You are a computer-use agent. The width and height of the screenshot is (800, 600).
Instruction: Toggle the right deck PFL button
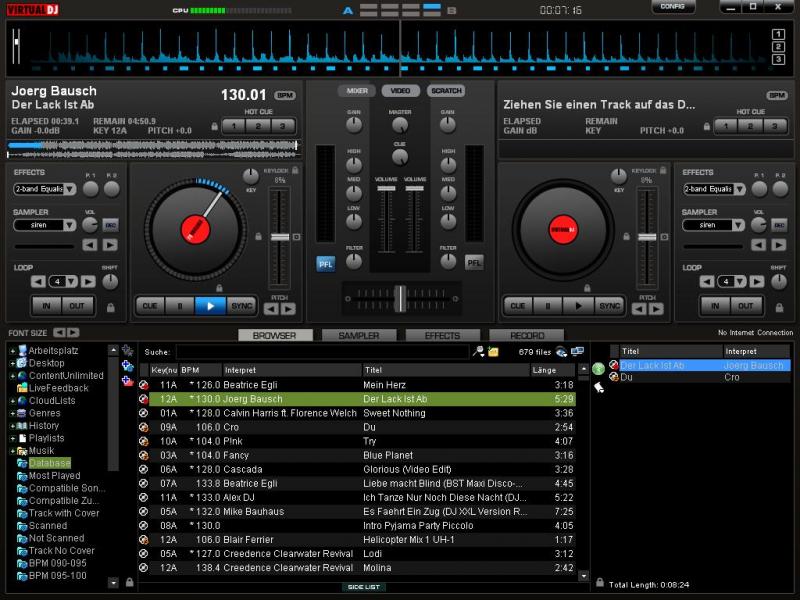click(x=474, y=263)
